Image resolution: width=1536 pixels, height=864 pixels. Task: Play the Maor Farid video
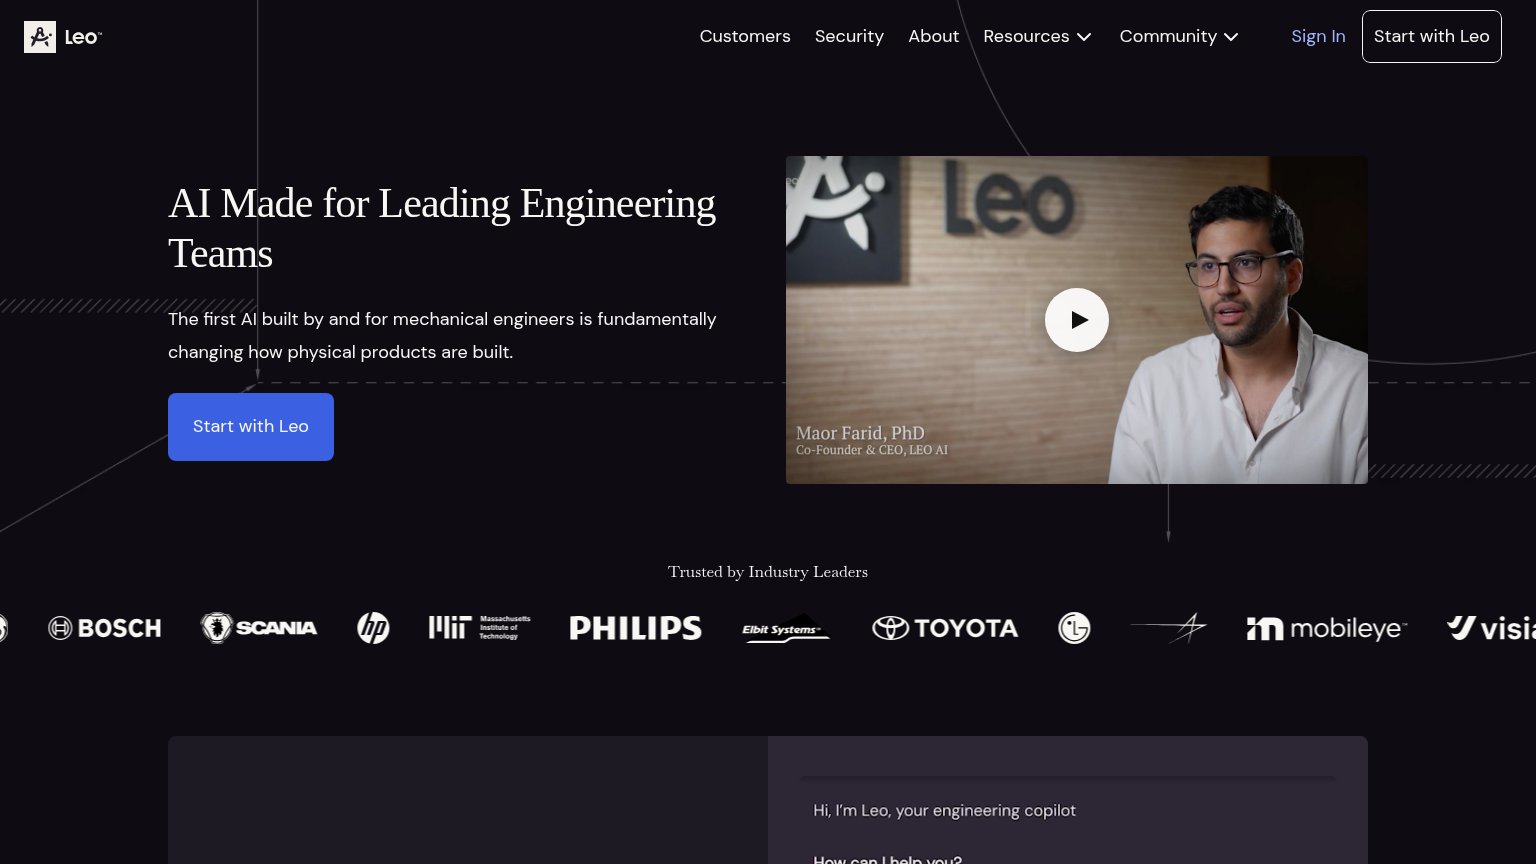pyautogui.click(x=1077, y=320)
